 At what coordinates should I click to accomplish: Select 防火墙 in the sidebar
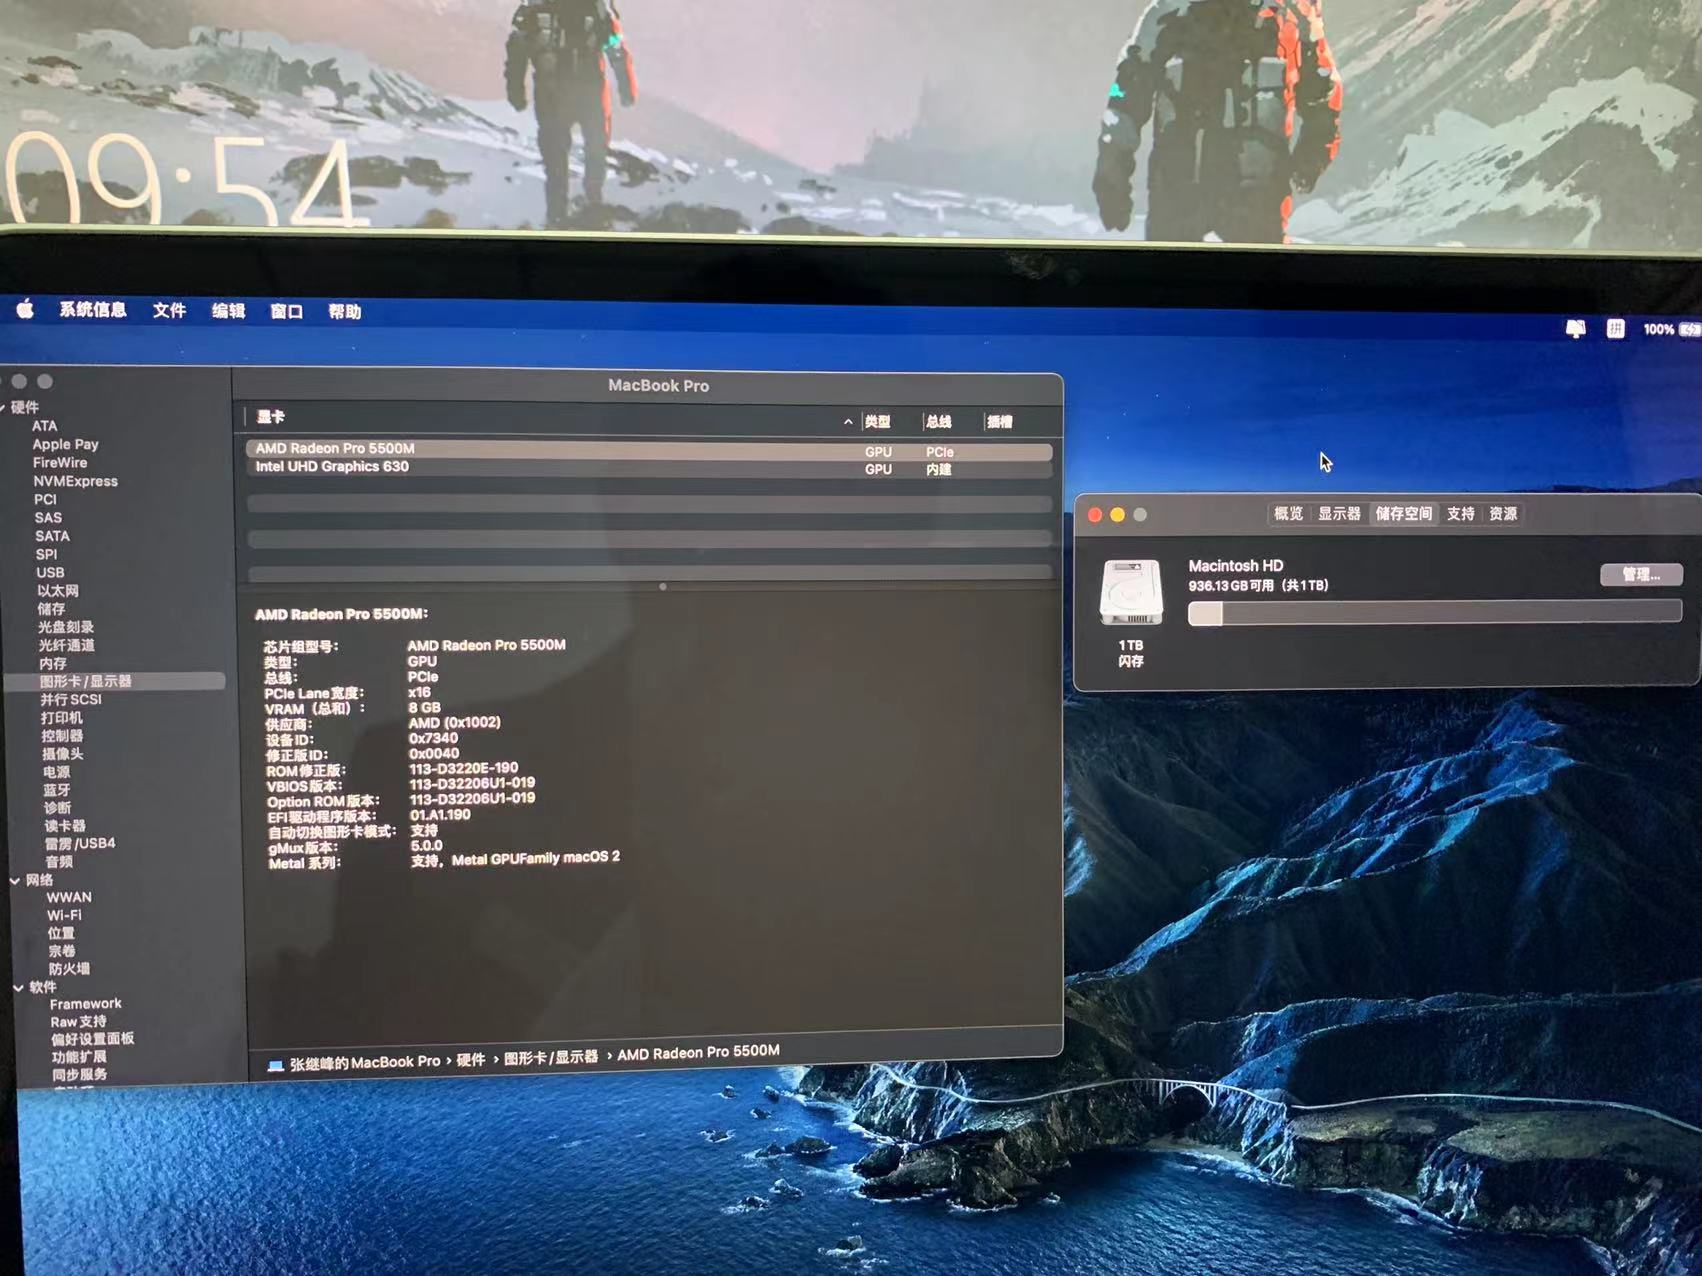pos(69,969)
